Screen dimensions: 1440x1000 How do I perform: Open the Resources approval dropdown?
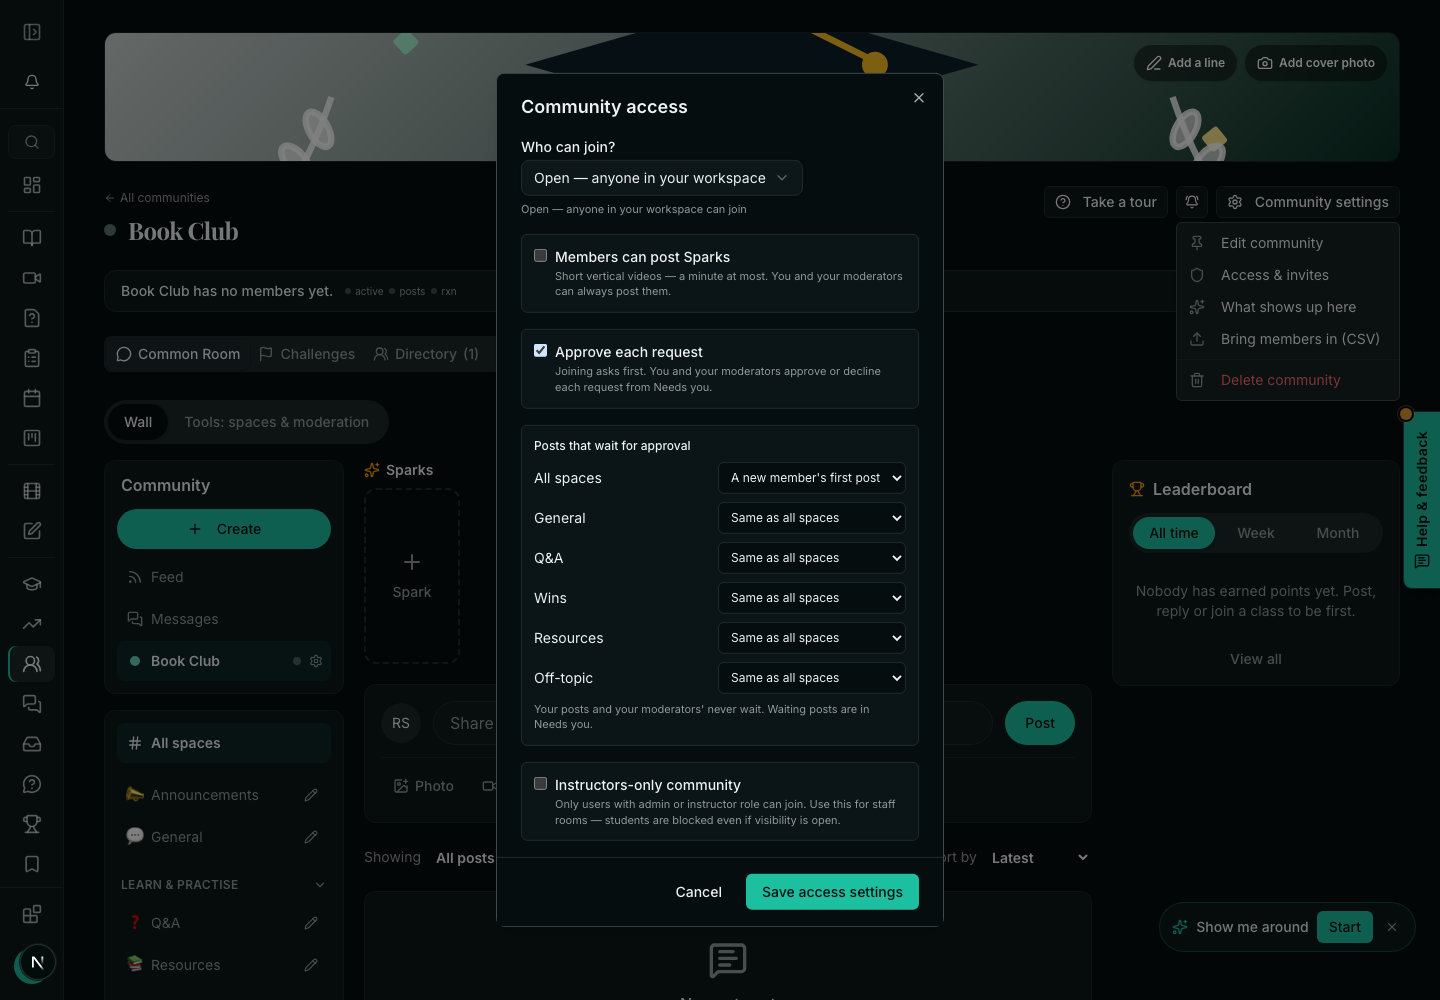[812, 638]
